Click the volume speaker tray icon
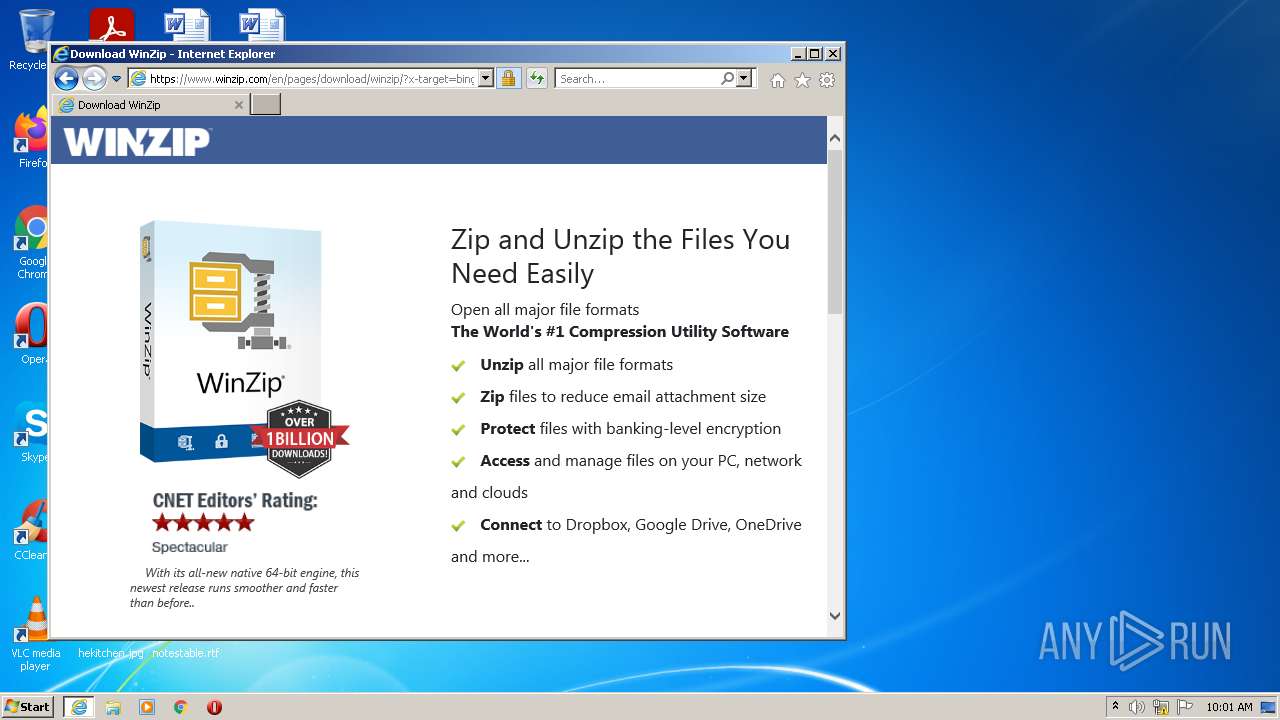1280x720 pixels. (x=1137, y=707)
